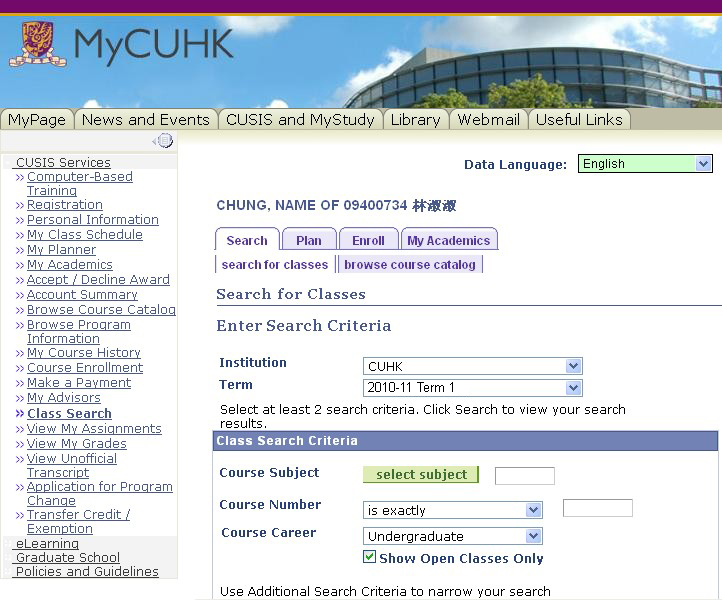
Task: Click the select subject button
Action: tap(421, 474)
